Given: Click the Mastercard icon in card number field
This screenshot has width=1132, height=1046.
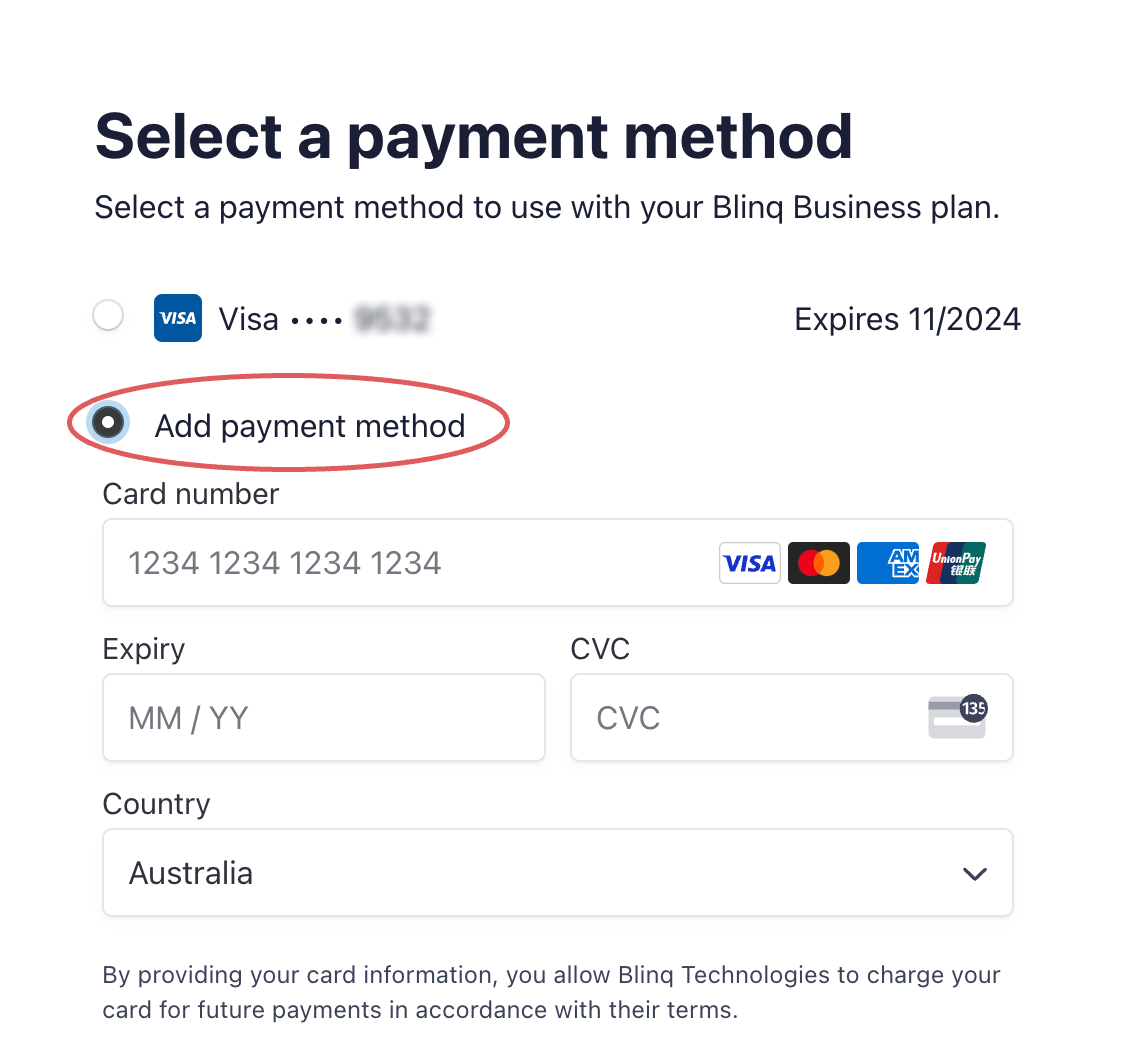Looking at the screenshot, I should (x=819, y=563).
